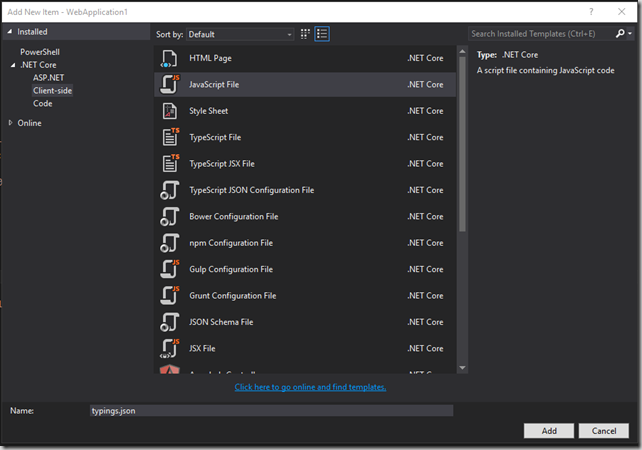Image resolution: width=642 pixels, height=450 pixels.
Task: Select the .NET Core tree label
Action: pyautogui.click(x=38, y=65)
